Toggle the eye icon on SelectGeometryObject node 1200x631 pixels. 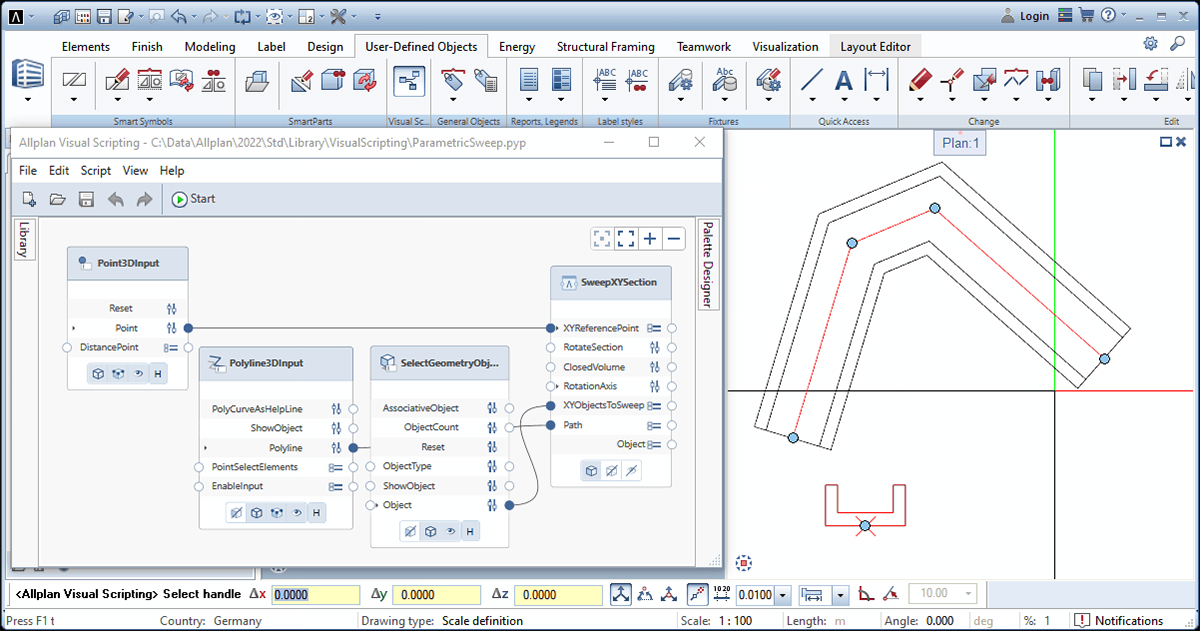(x=450, y=532)
